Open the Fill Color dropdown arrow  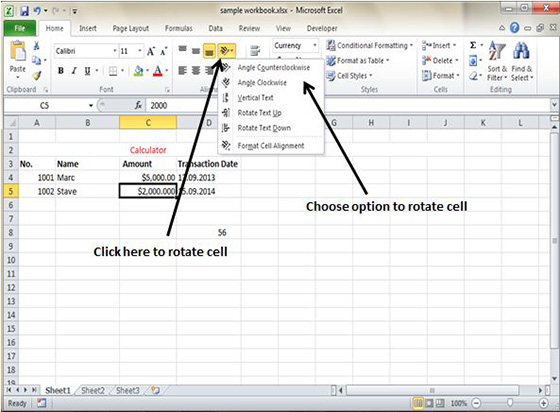(x=147, y=71)
